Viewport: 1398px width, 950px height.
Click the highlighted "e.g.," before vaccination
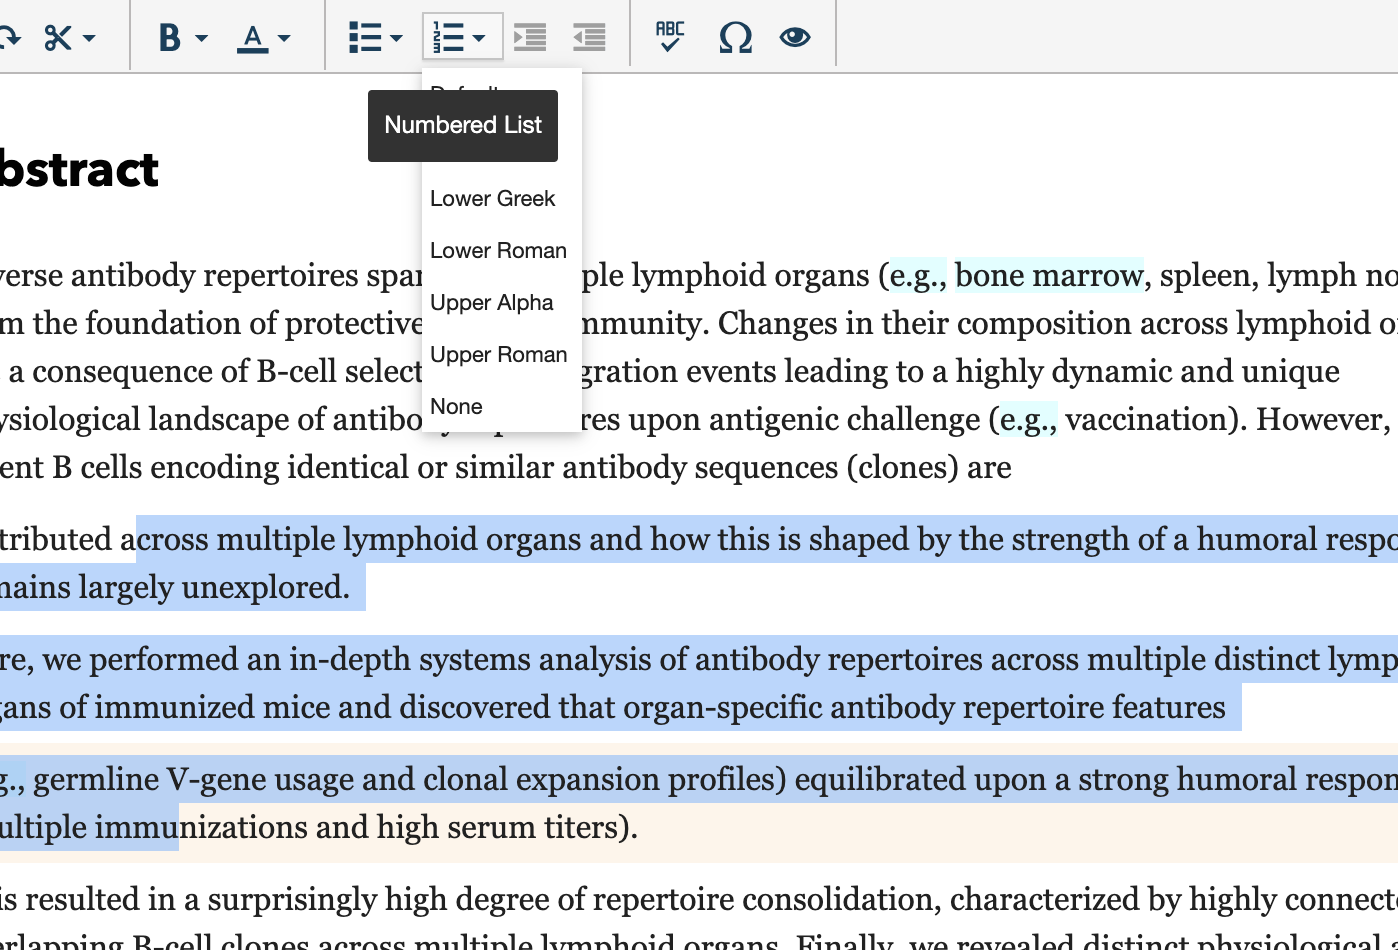pyautogui.click(x=1028, y=419)
